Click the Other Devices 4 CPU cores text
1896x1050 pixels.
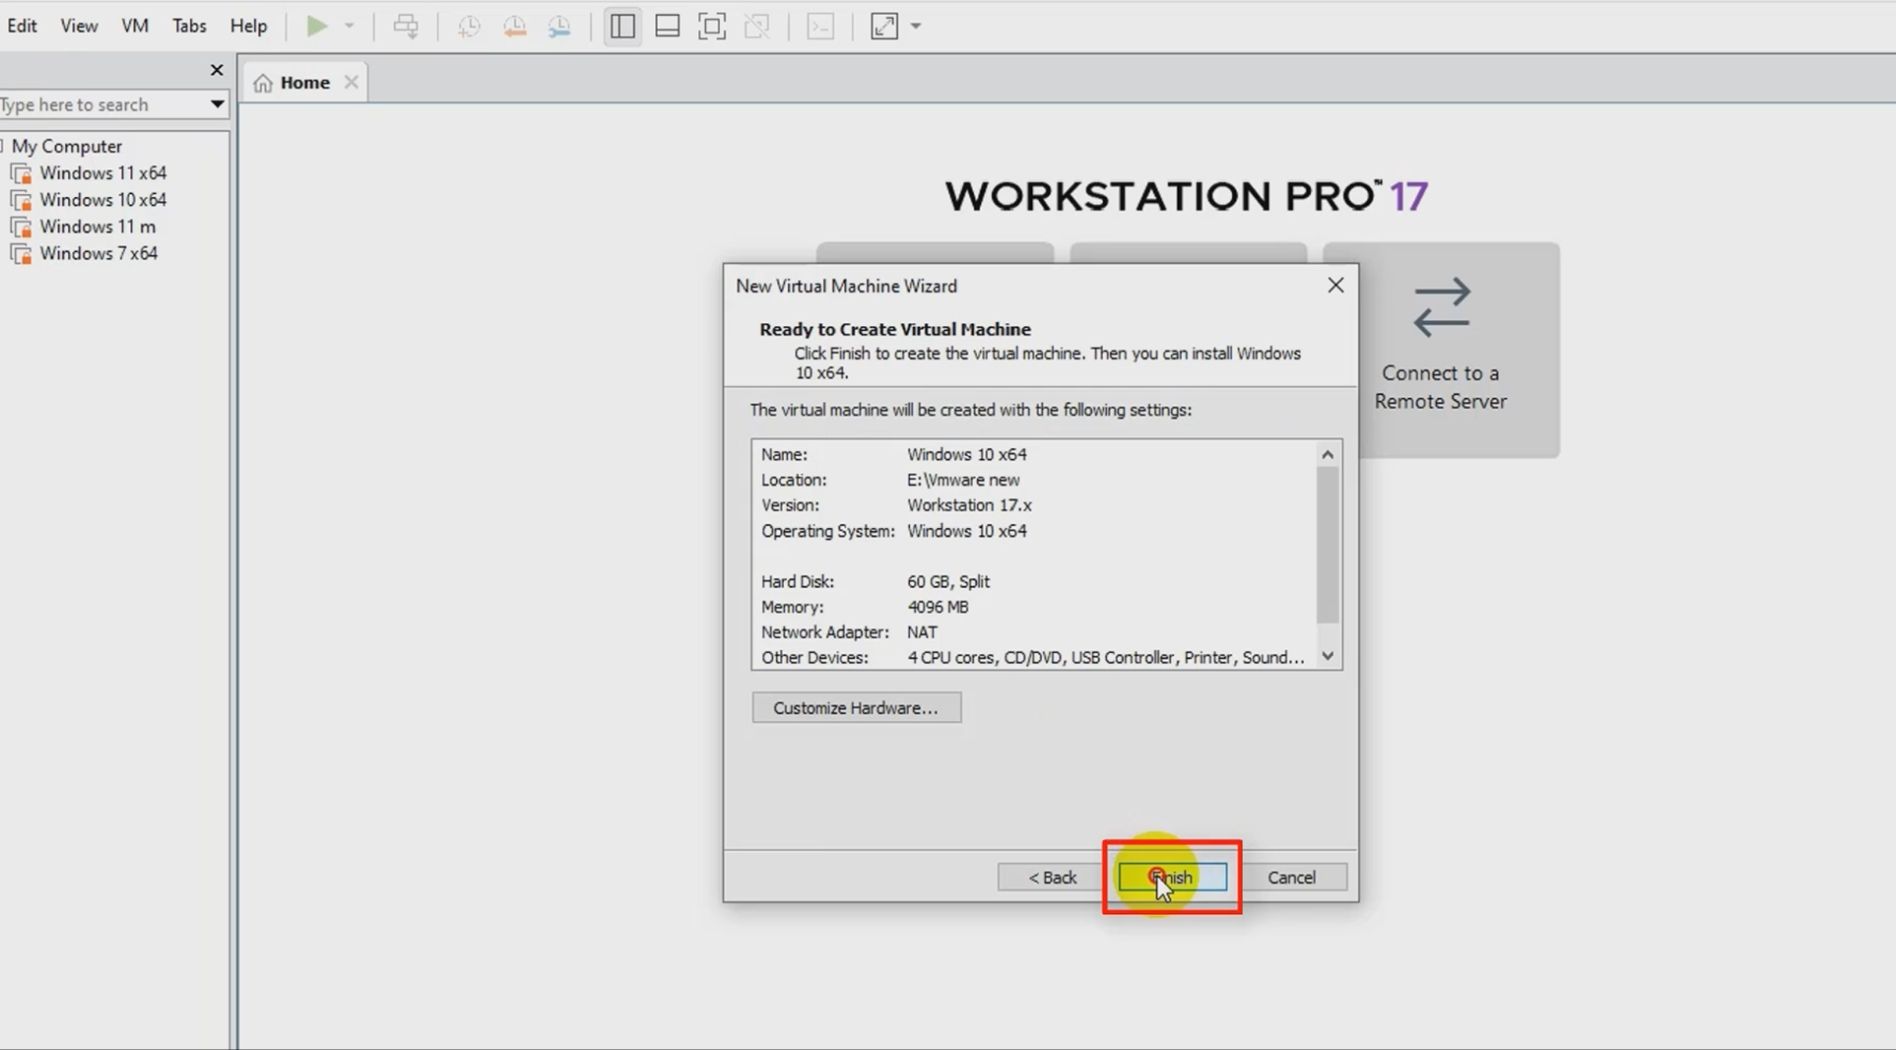pos(1106,658)
